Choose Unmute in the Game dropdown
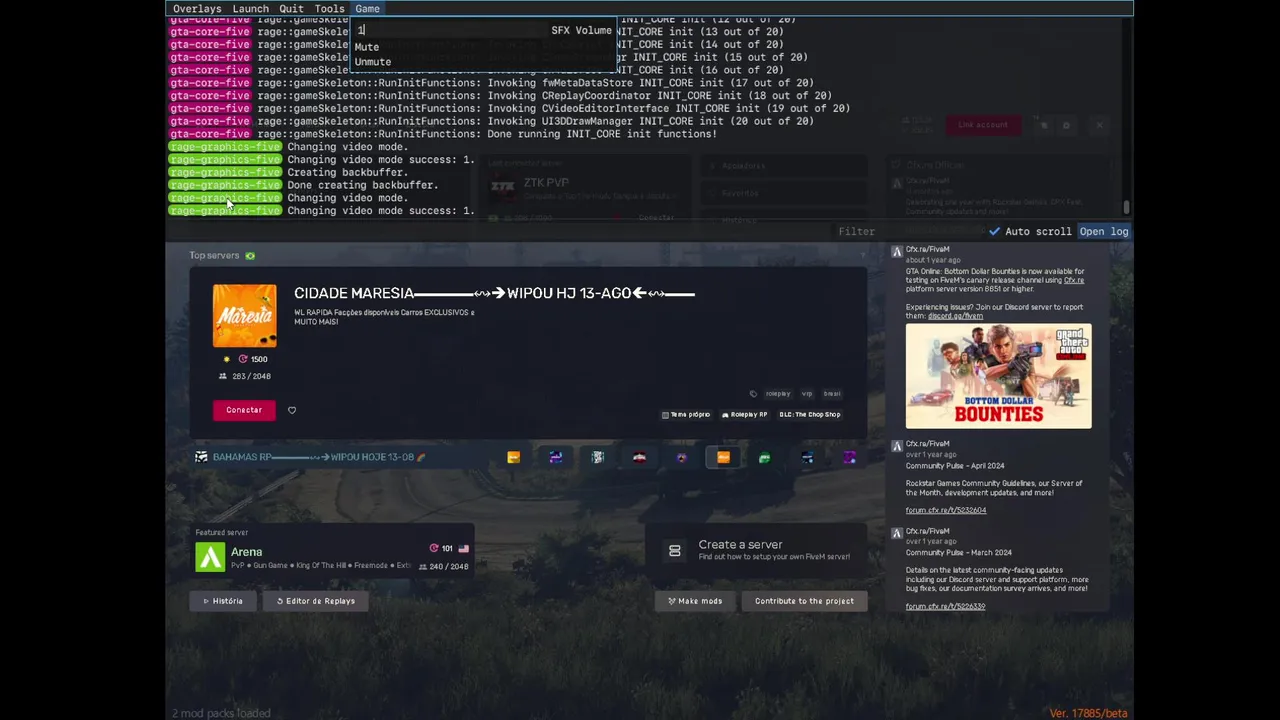The image size is (1280, 720). pos(373,62)
